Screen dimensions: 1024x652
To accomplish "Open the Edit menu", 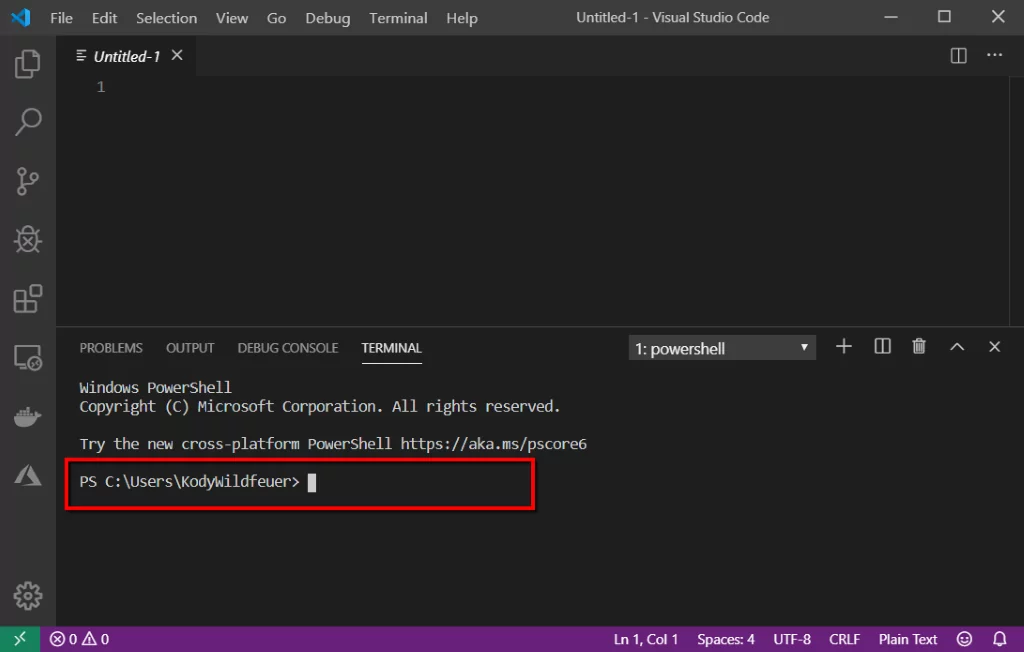I will click(104, 18).
